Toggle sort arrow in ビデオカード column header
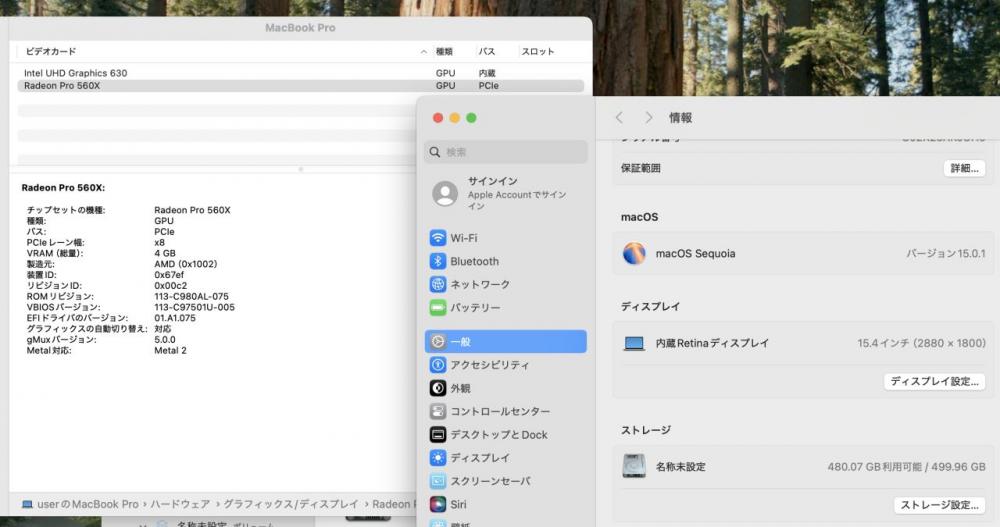 click(x=423, y=52)
